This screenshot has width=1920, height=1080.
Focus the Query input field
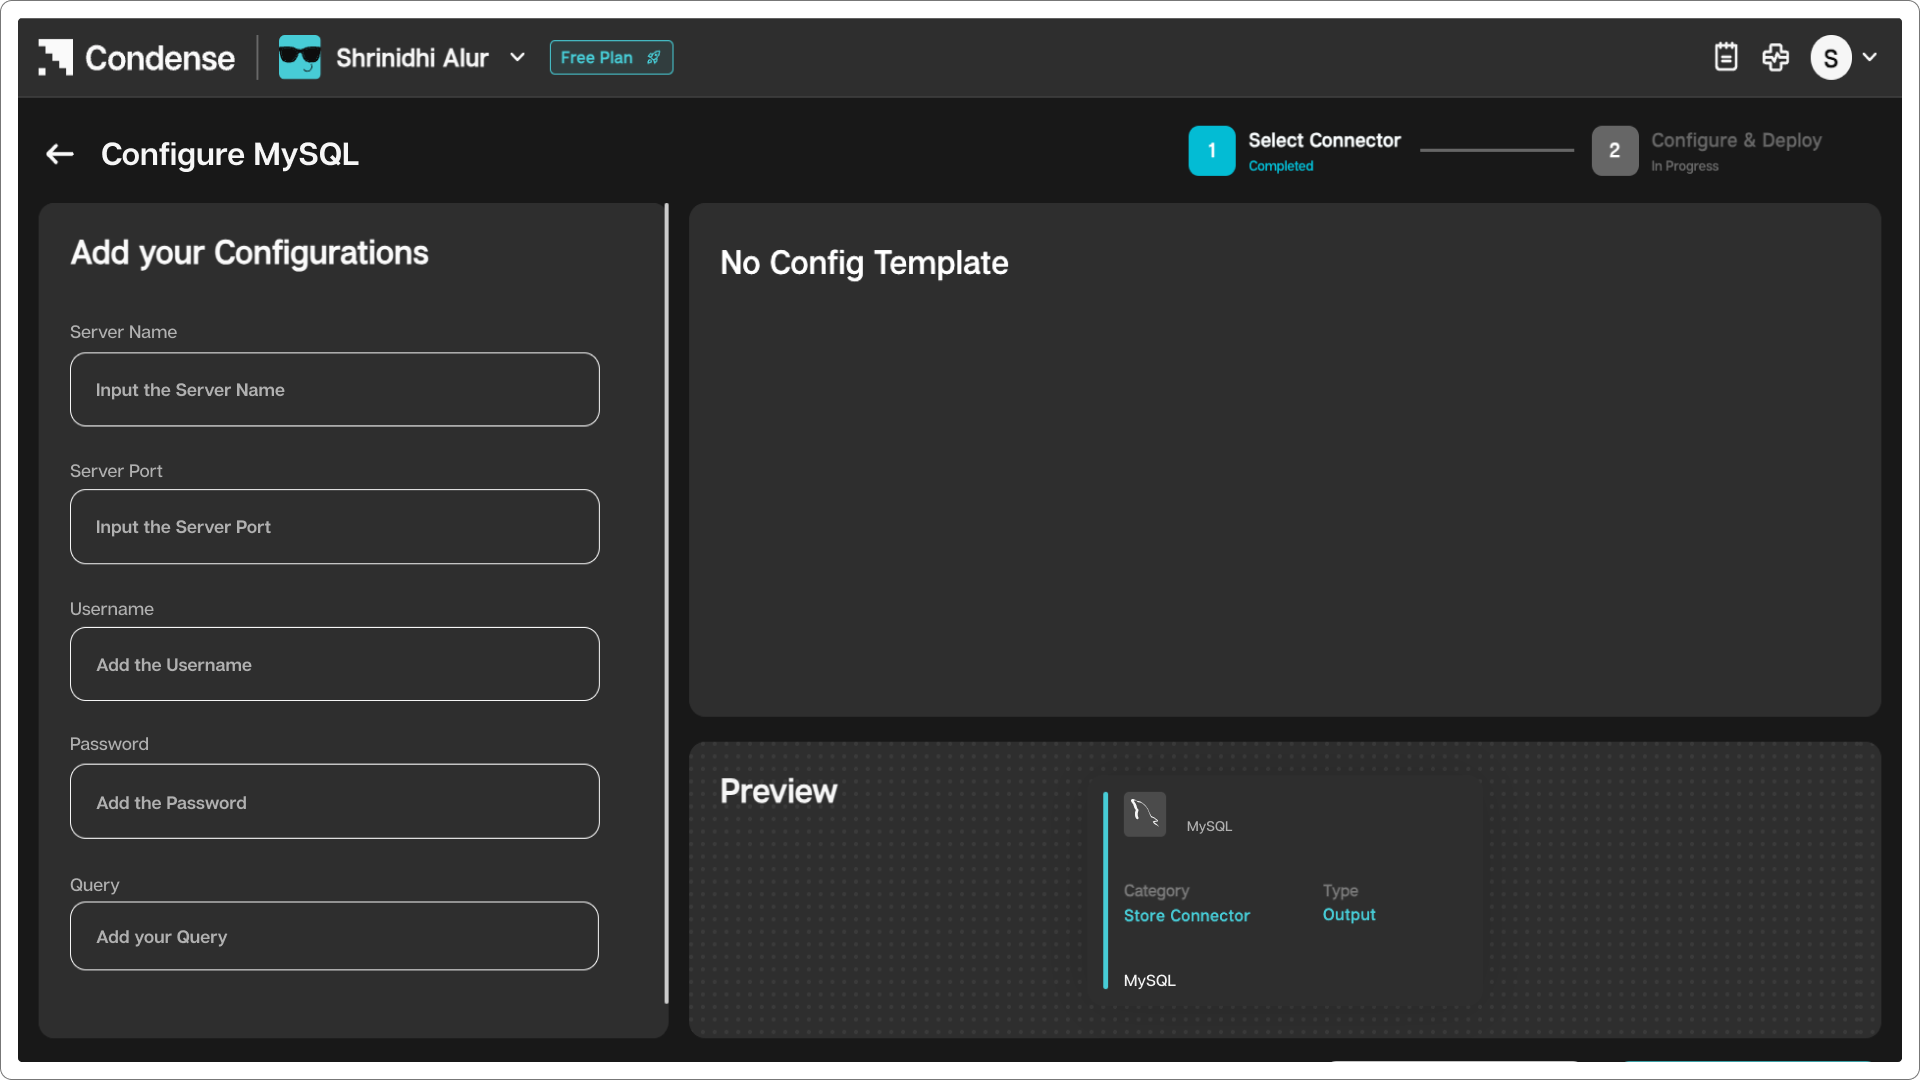[x=335, y=936]
